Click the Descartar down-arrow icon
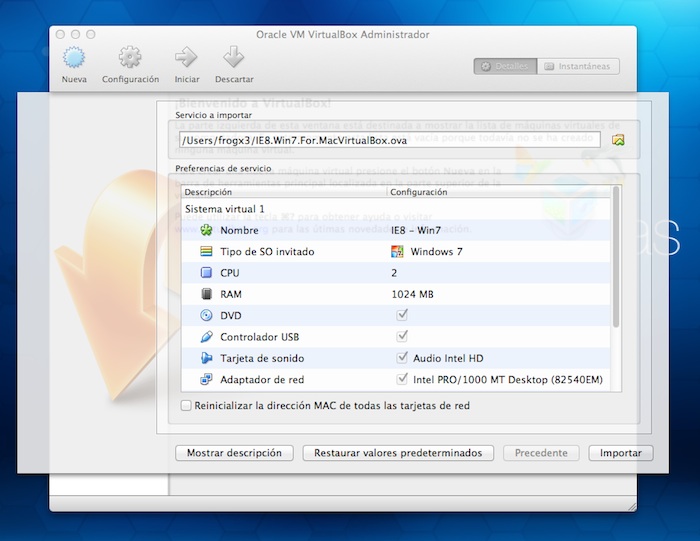The width and height of the screenshot is (700, 541). 234,58
